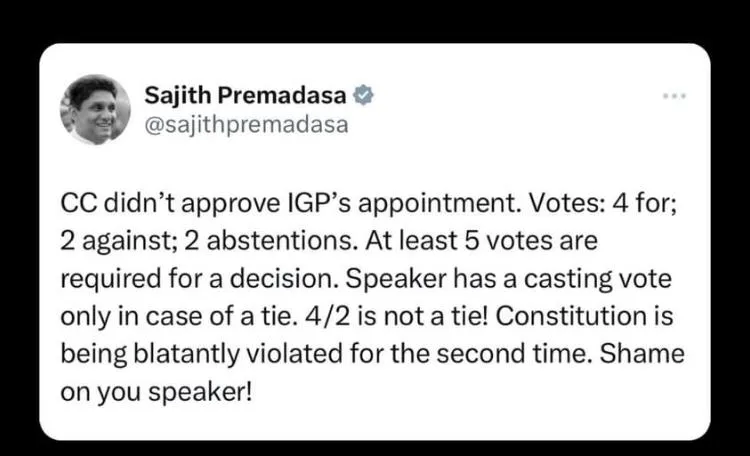Click the text "required for a decision"
This screenshot has height=456, width=750.
coord(198,279)
